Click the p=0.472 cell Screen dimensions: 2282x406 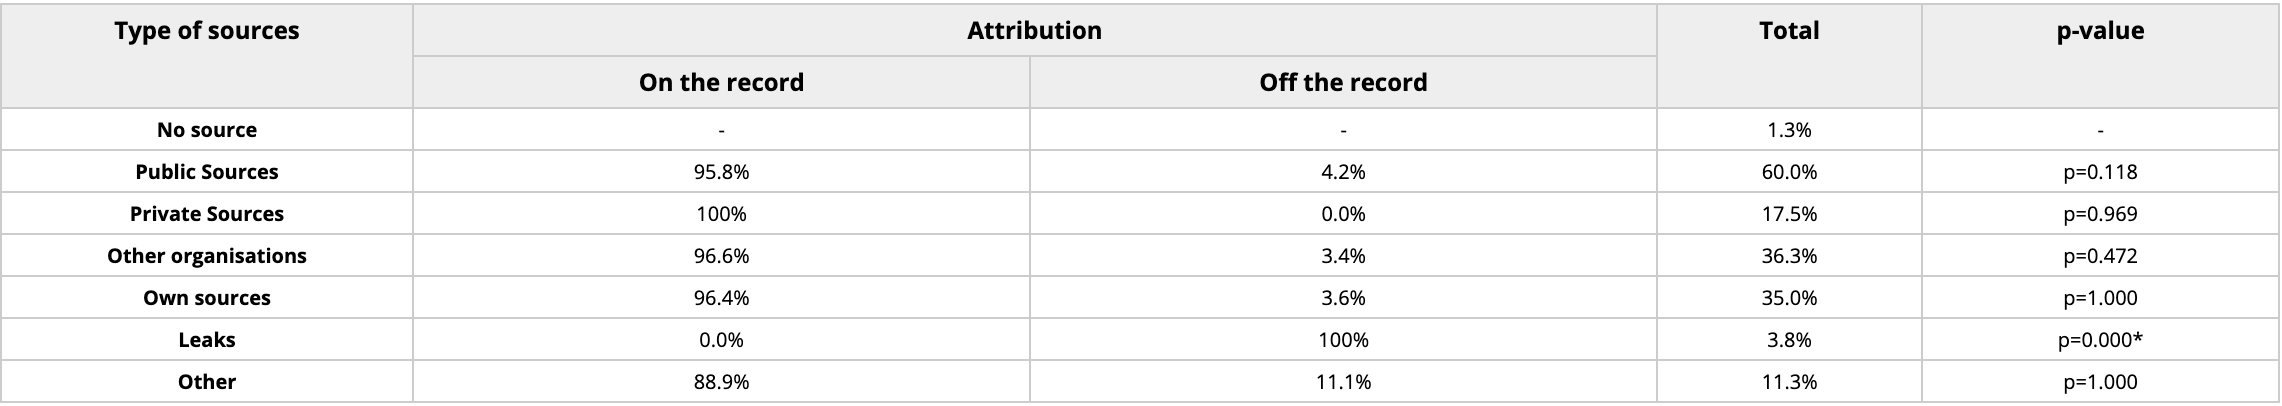pyautogui.click(x=2100, y=256)
